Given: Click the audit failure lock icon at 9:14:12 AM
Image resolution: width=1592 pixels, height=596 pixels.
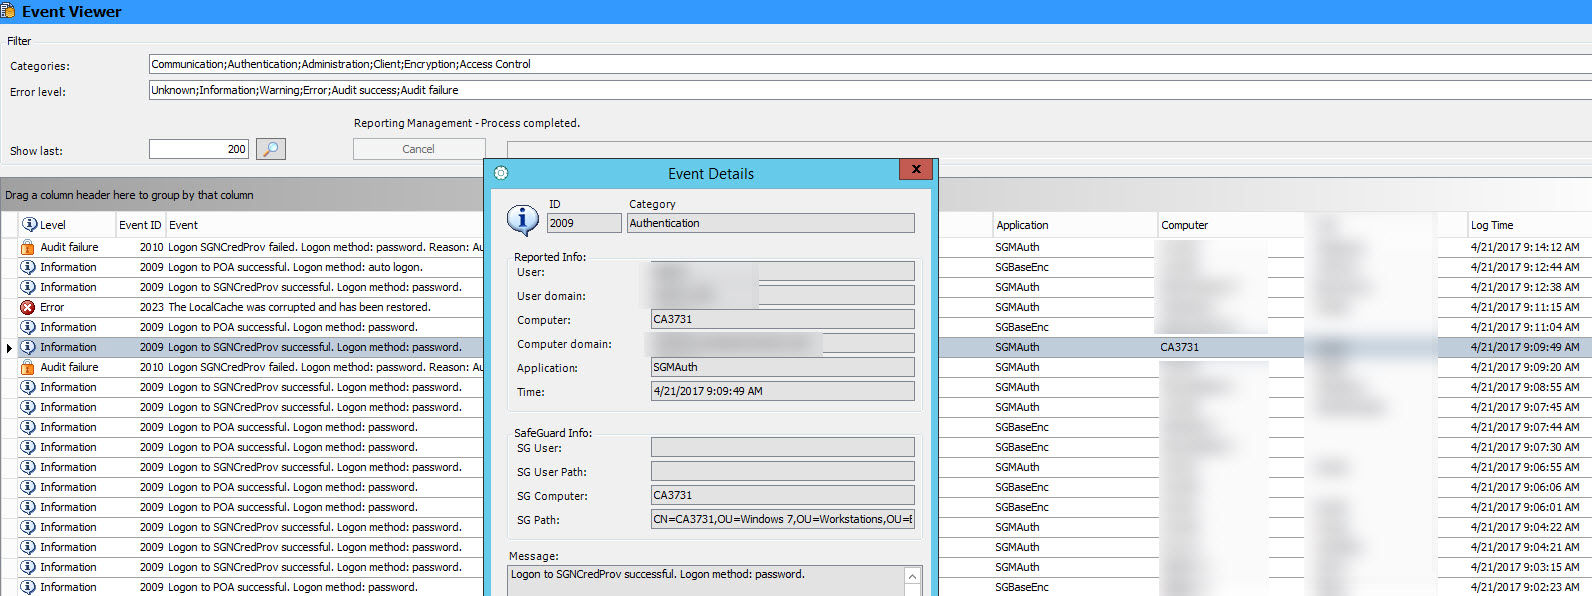Looking at the screenshot, I should (x=28, y=247).
